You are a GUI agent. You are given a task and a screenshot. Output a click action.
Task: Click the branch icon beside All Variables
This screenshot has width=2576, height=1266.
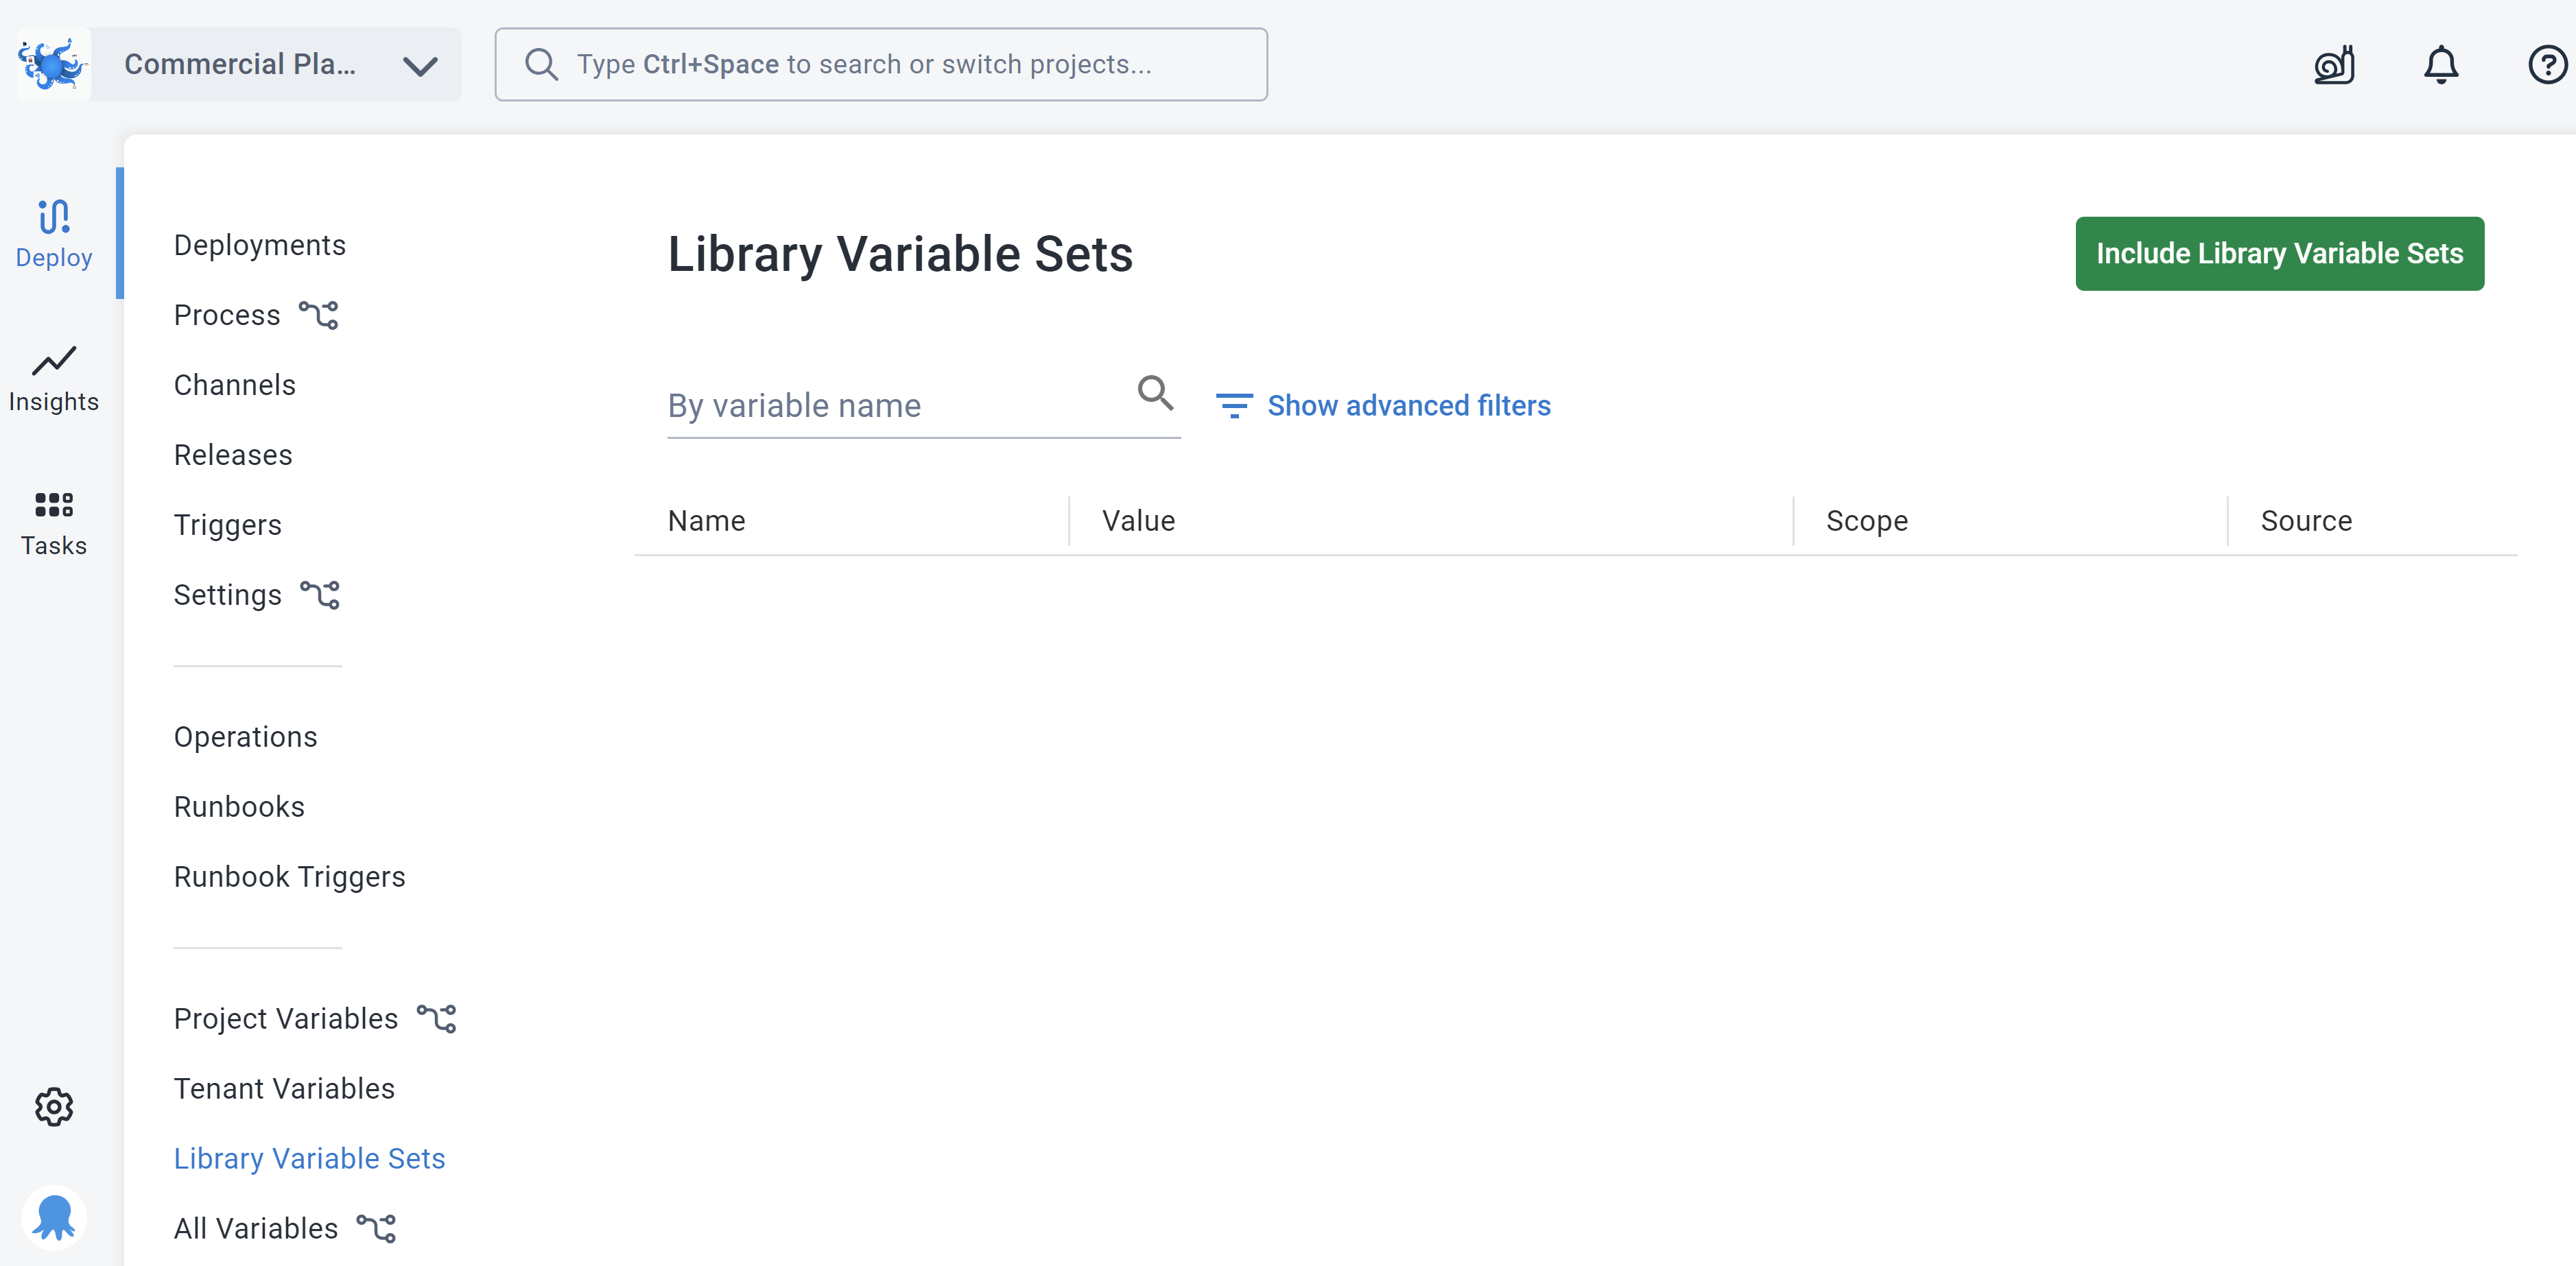376,1227
